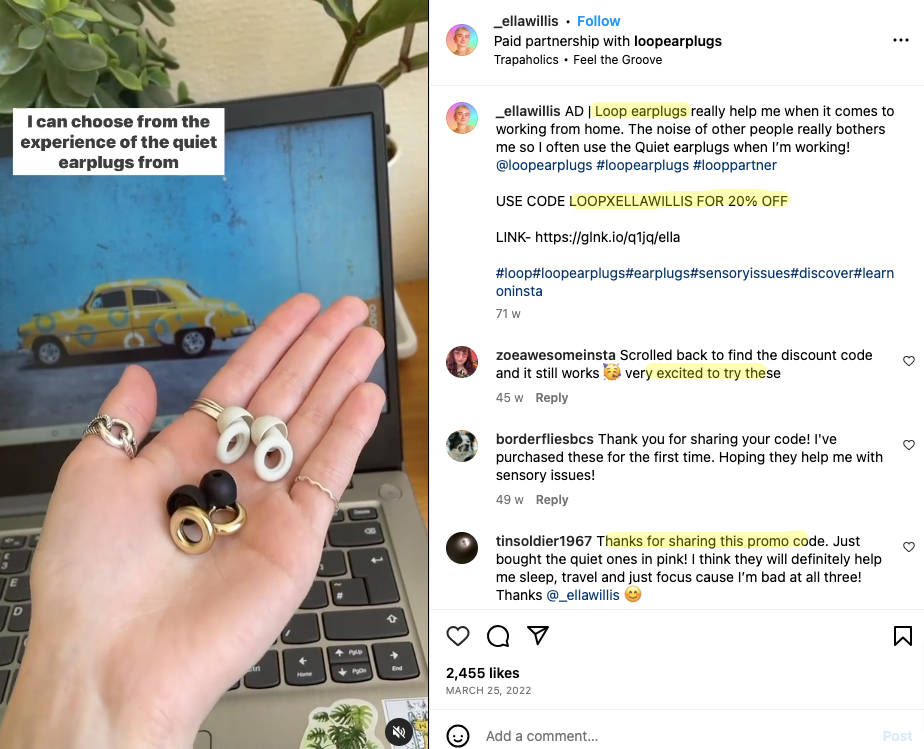The image size is (924, 749).
Task: Like borderfliesbcs's comment heart
Action: click(909, 445)
